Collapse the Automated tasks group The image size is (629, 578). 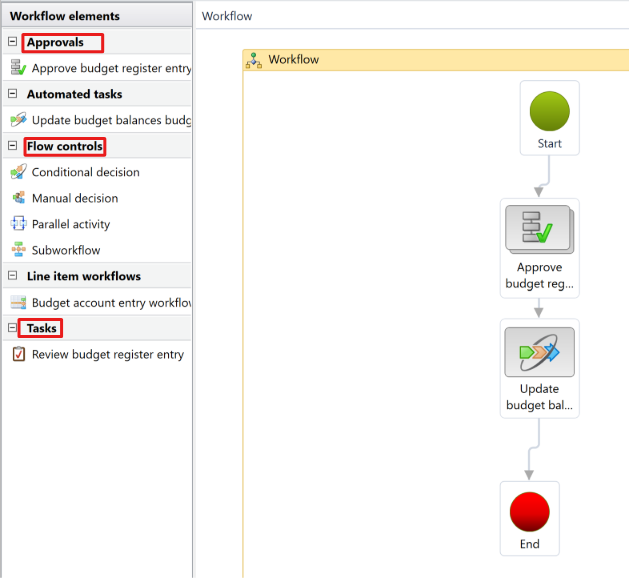(12, 93)
